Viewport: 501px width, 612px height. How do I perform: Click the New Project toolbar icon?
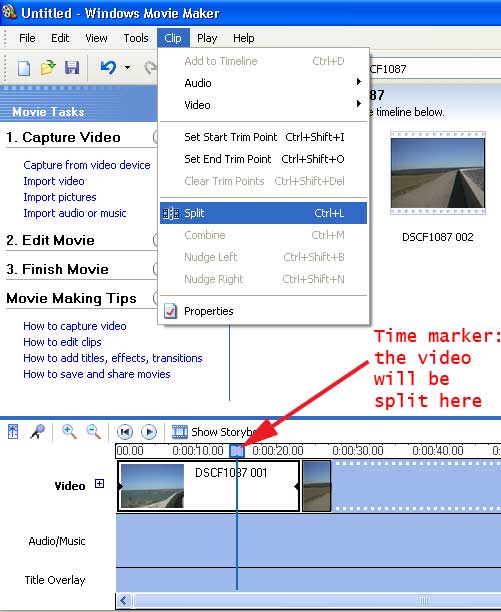click(x=24, y=68)
